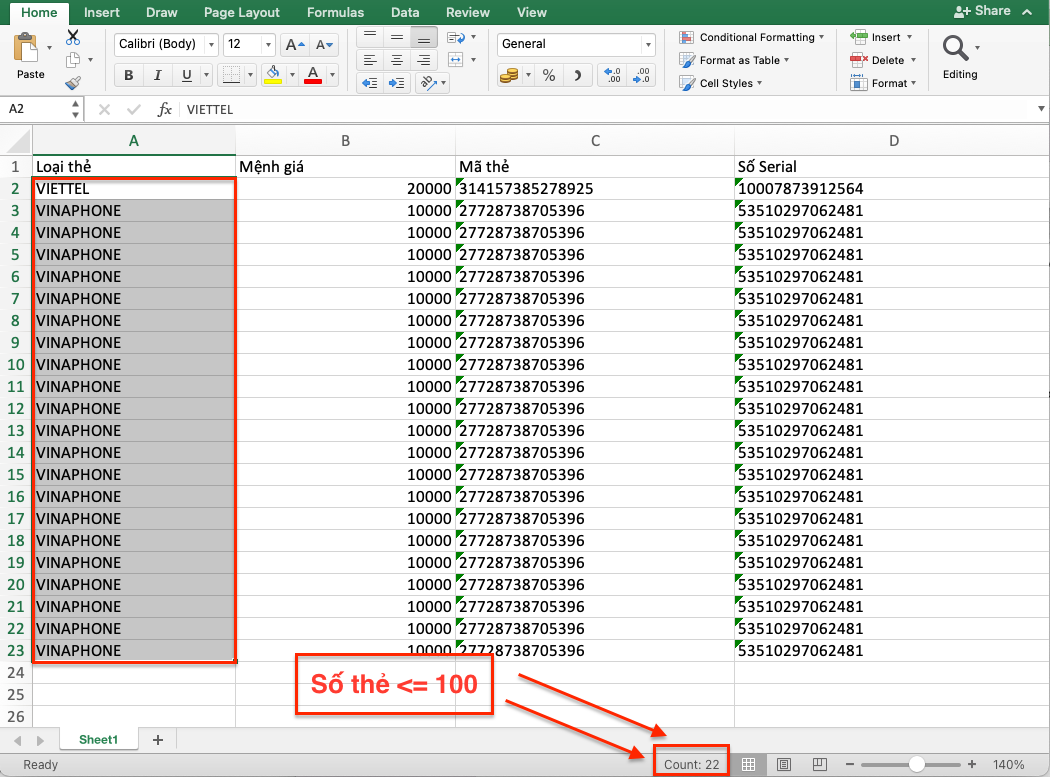The height and width of the screenshot is (777, 1050).
Task: Click the Format Painter brush icon
Action: click(73, 83)
